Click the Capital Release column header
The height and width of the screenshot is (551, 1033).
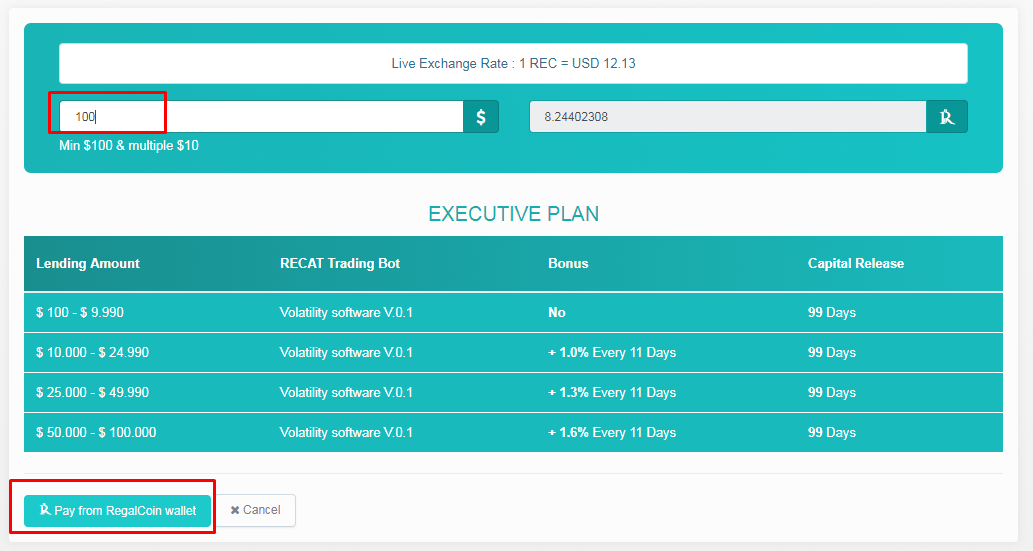[856, 264]
